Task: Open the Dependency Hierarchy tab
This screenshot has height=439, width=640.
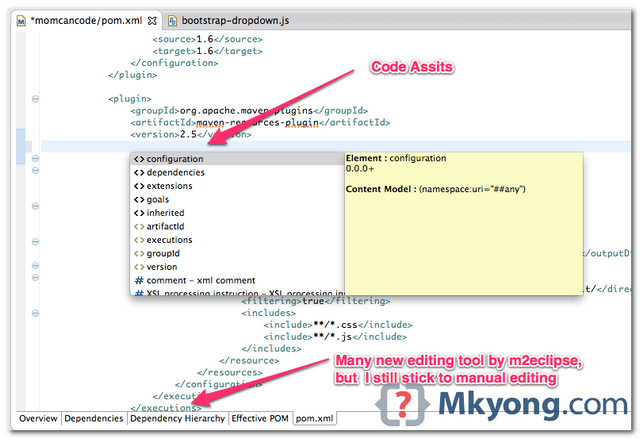Action: click(177, 418)
